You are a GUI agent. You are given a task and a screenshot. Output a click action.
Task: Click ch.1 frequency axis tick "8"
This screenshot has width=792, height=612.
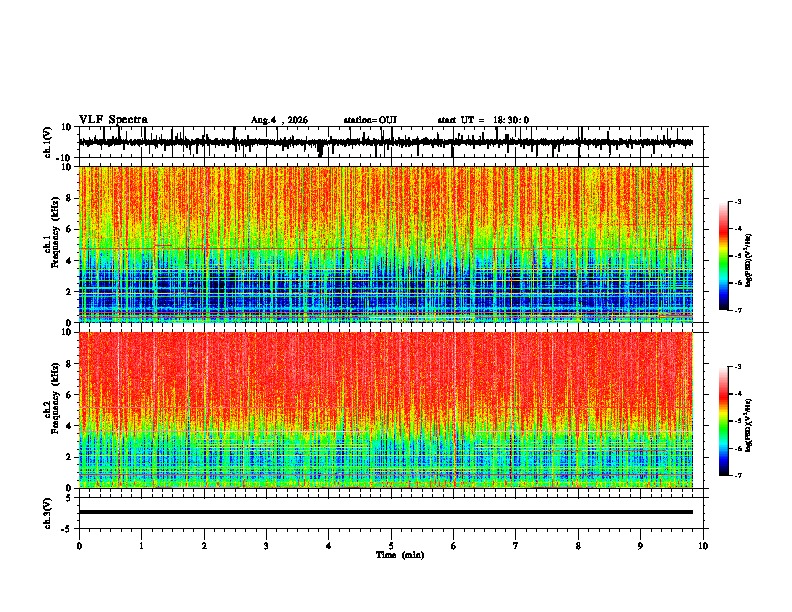(x=70, y=198)
